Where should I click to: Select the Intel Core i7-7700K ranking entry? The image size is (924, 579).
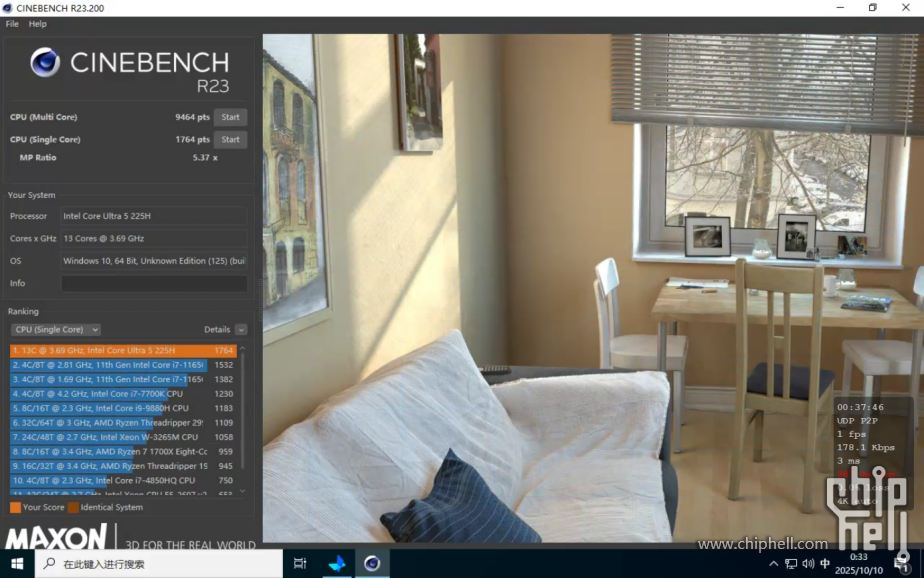tap(110, 394)
